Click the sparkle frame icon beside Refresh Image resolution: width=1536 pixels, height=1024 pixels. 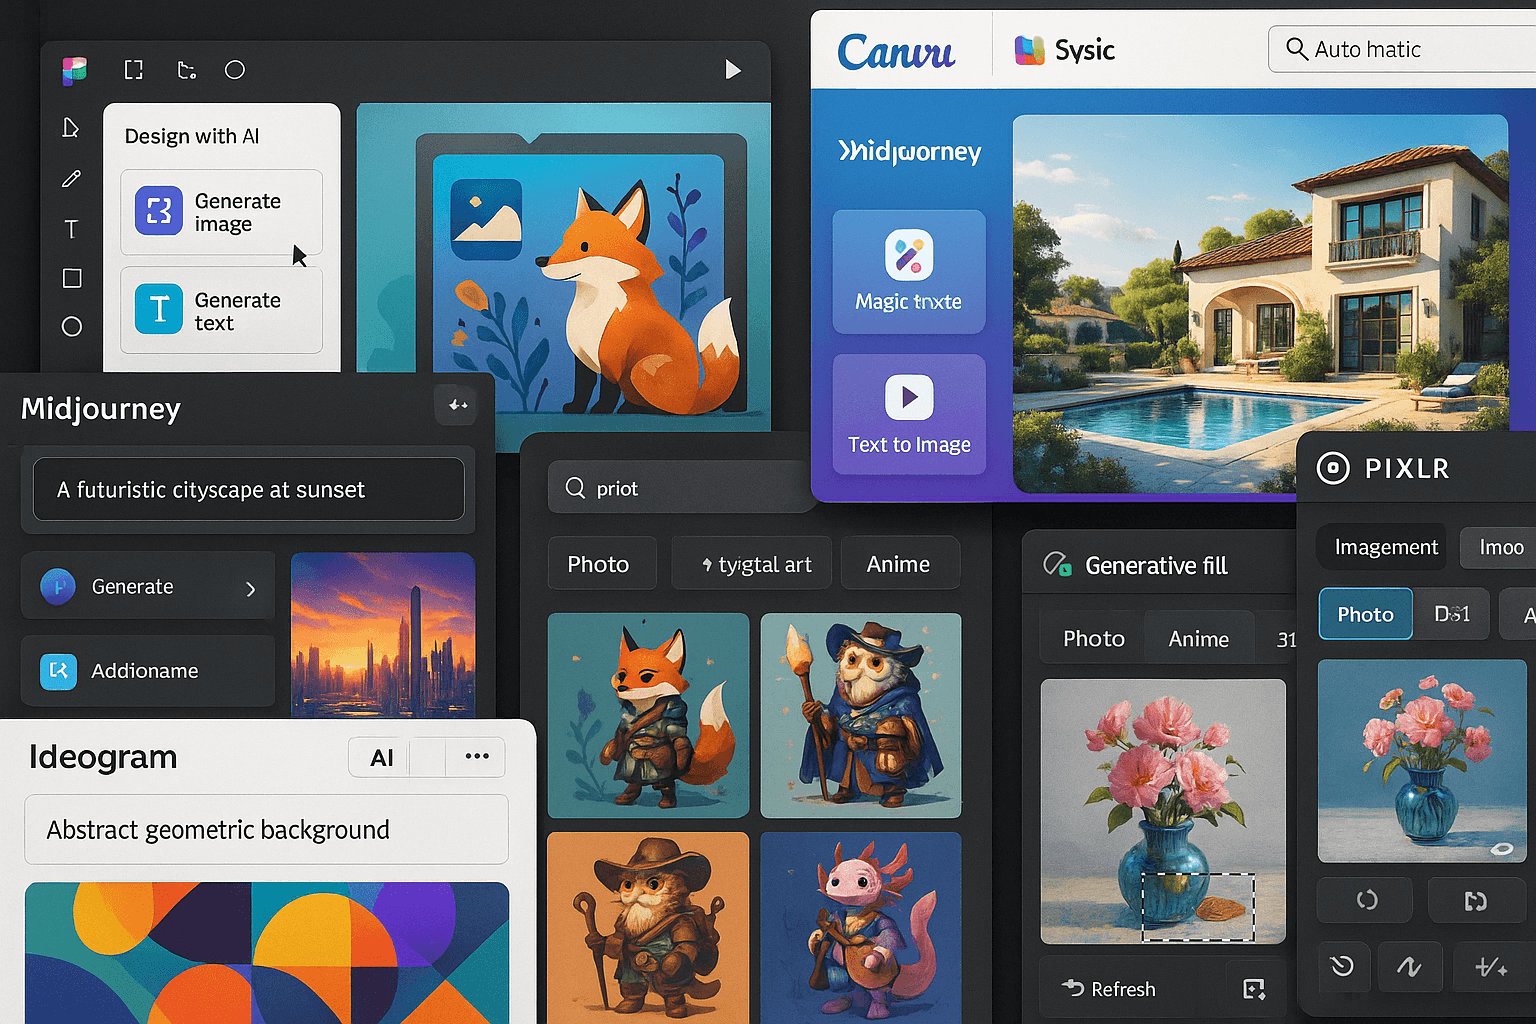(1254, 989)
